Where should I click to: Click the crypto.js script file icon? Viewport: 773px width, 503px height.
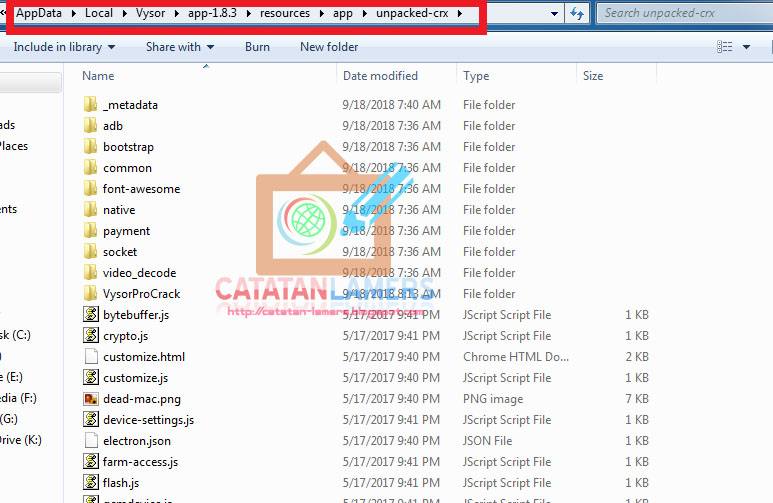(91, 335)
